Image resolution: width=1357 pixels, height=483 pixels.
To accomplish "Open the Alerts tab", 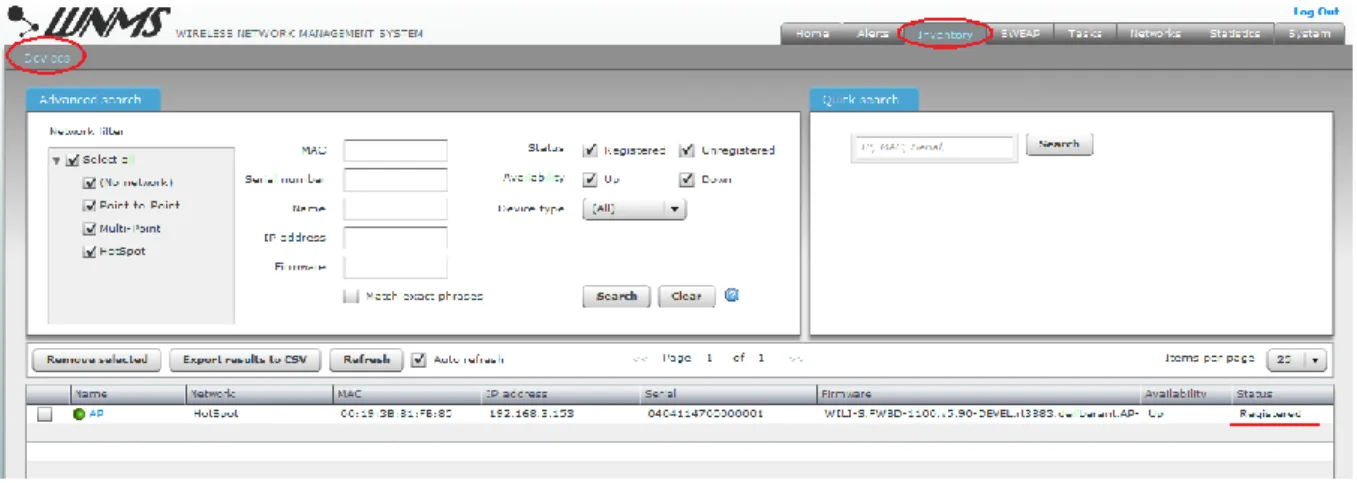I will click(873, 33).
